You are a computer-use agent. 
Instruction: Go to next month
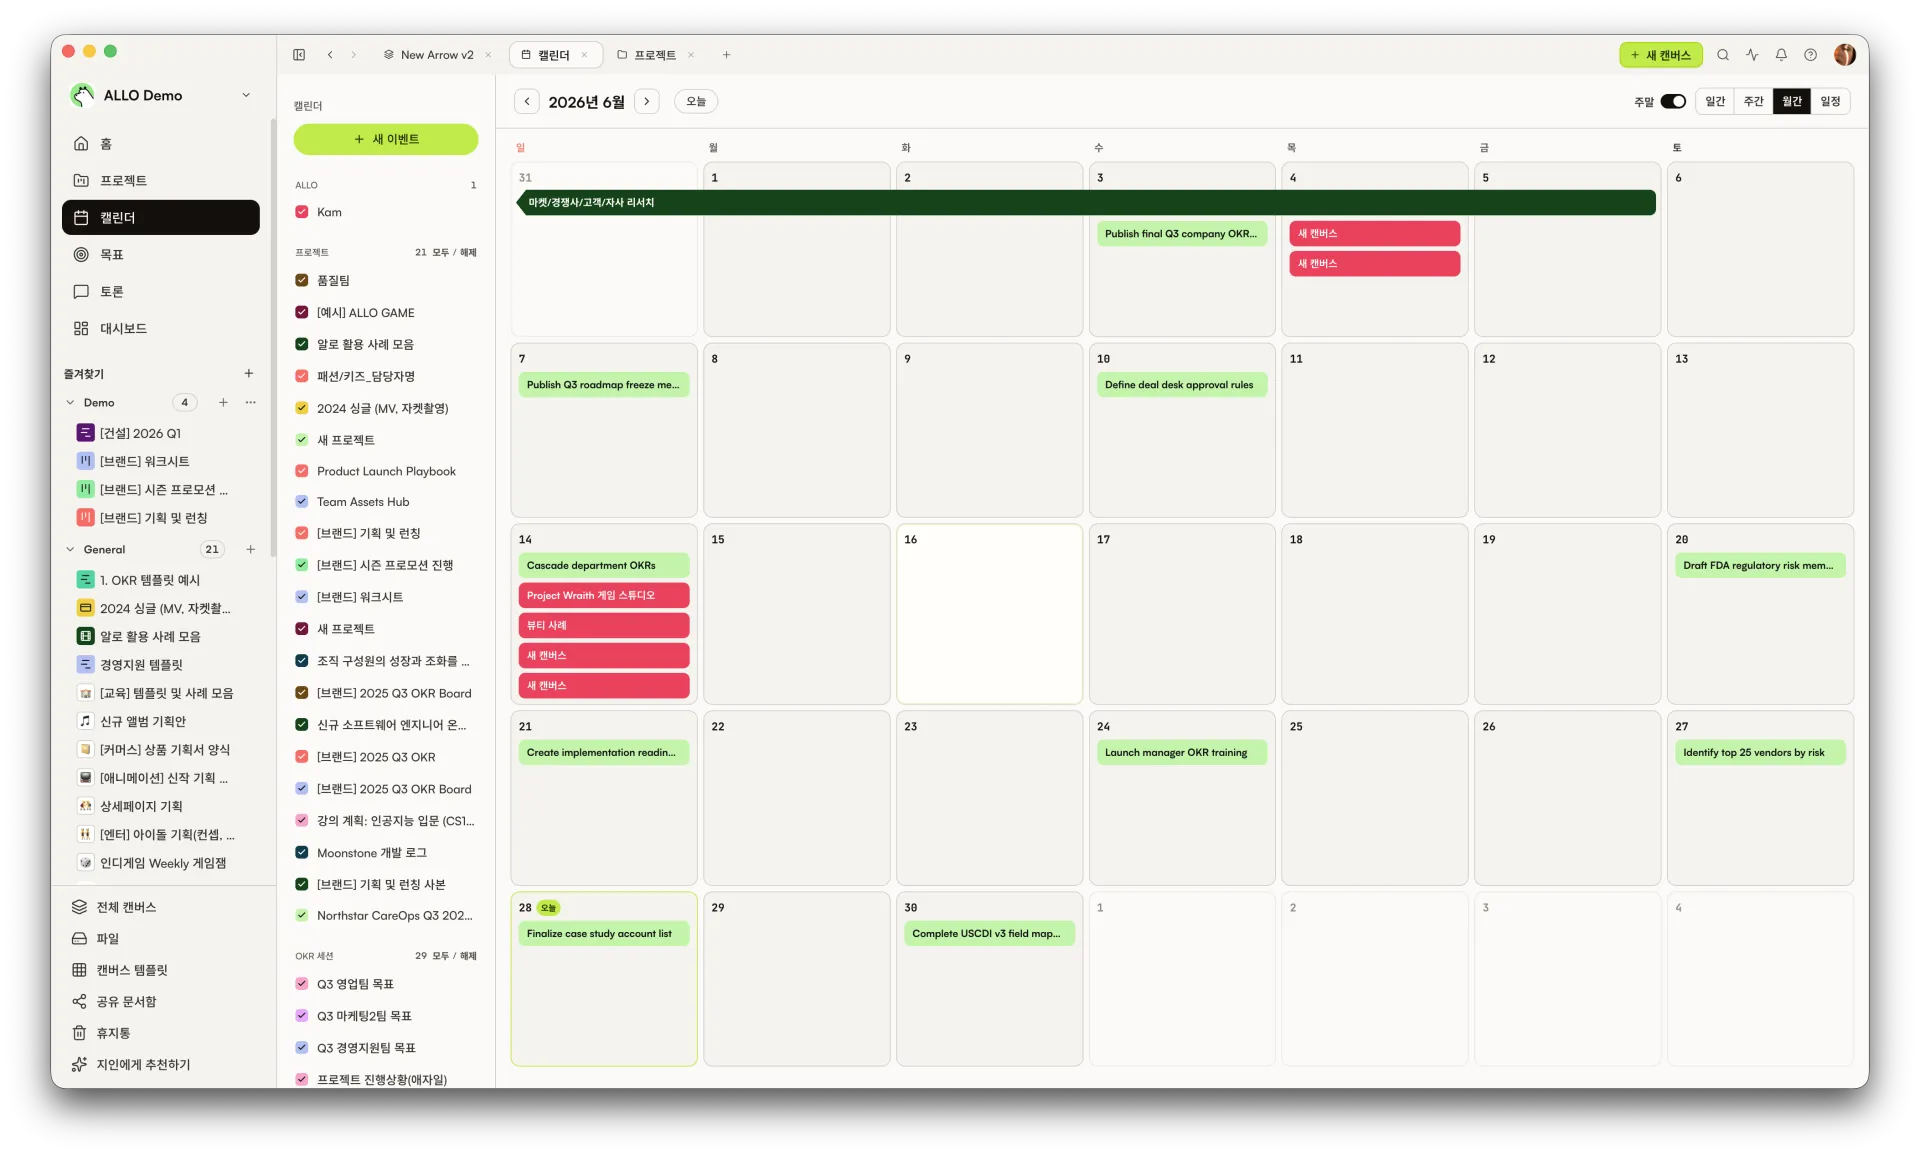(647, 102)
